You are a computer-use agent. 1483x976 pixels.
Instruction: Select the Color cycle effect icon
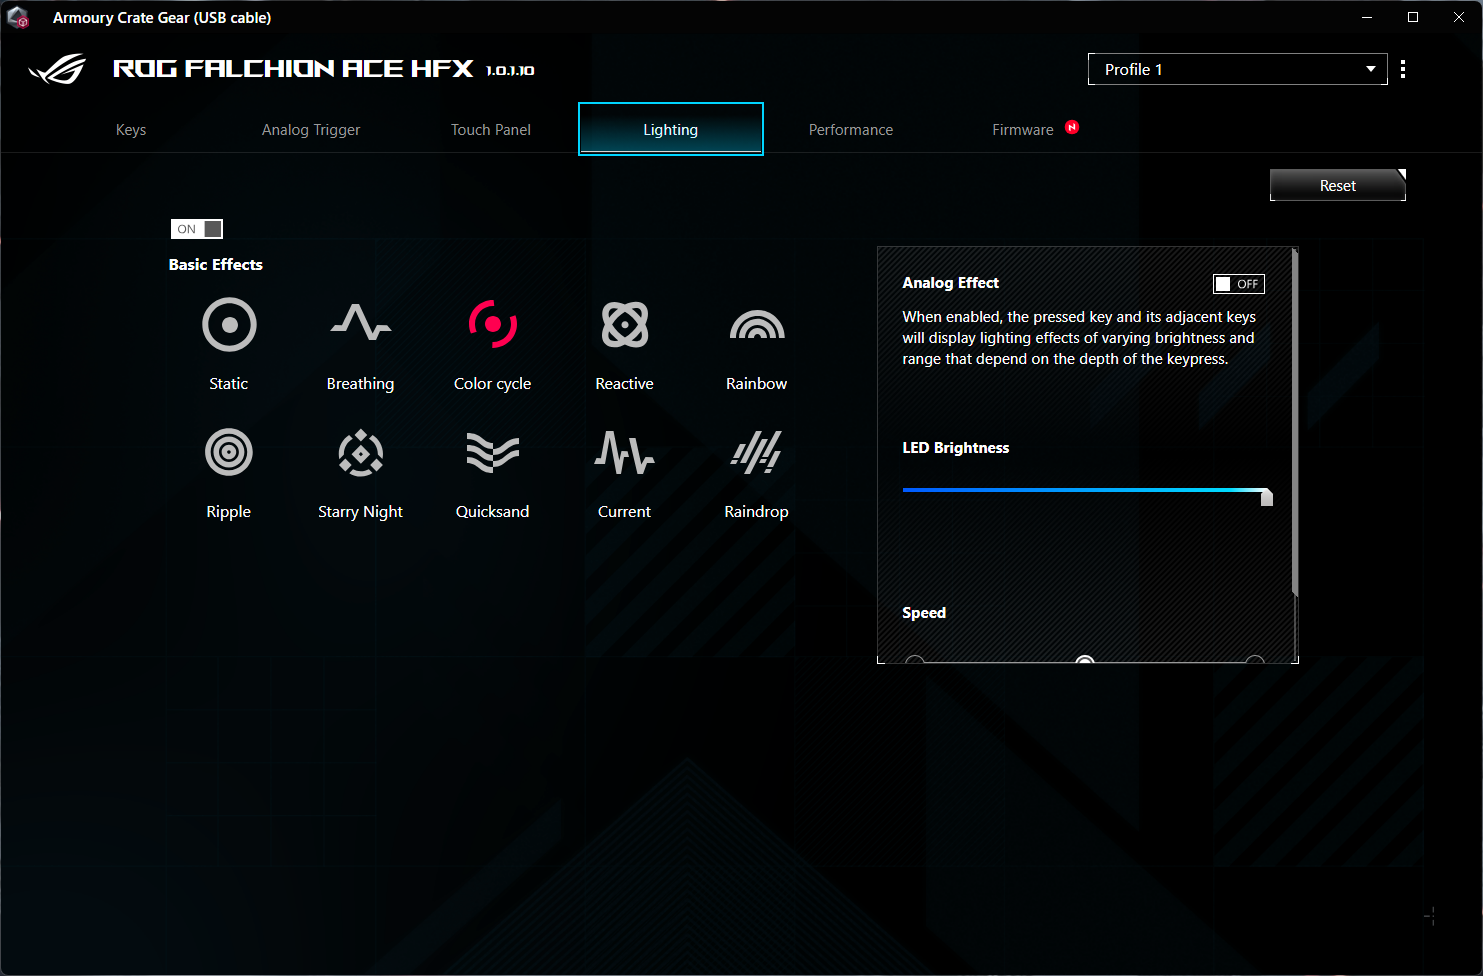493,324
